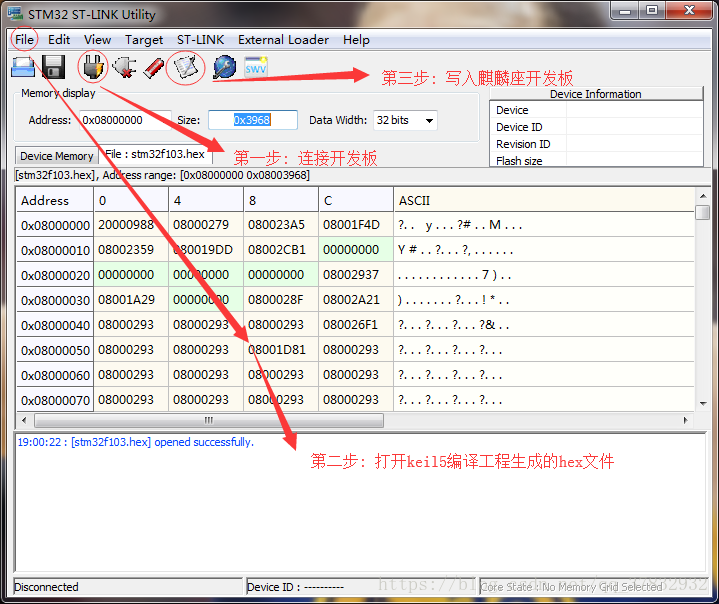Click the column header labeled 0
This screenshot has width=719, height=604.
tap(131, 200)
